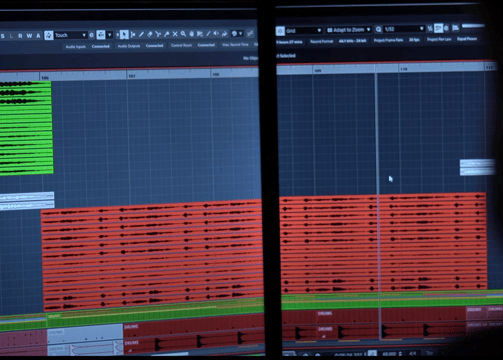Open the 1/32 quantize preset dropdown

(404, 29)
